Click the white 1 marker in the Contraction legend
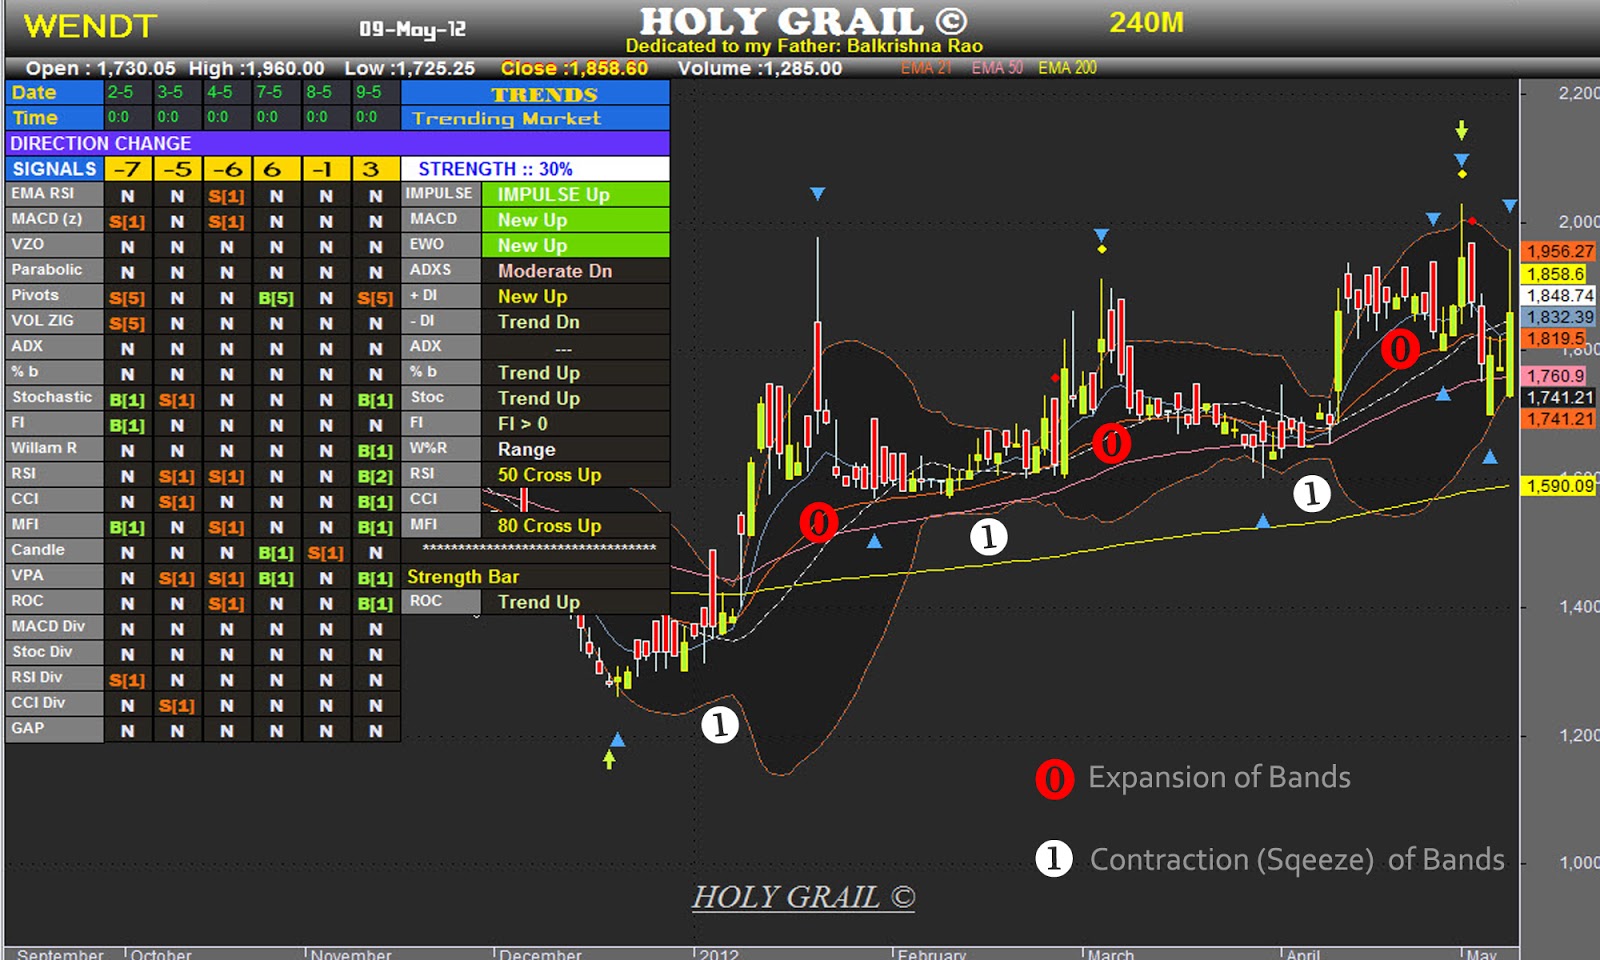This screenshot has height=960, width=1600. pyautogui.click(x=1053, y=858)
